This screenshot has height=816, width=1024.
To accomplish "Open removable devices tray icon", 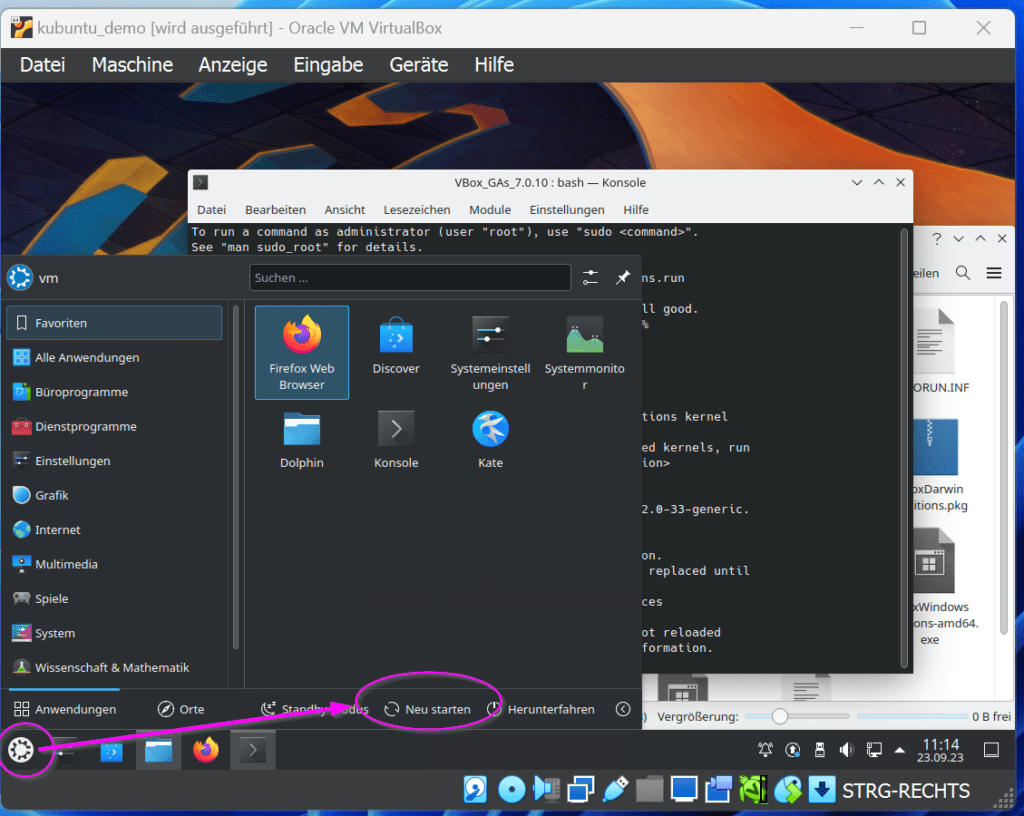I will pos(820,749).
